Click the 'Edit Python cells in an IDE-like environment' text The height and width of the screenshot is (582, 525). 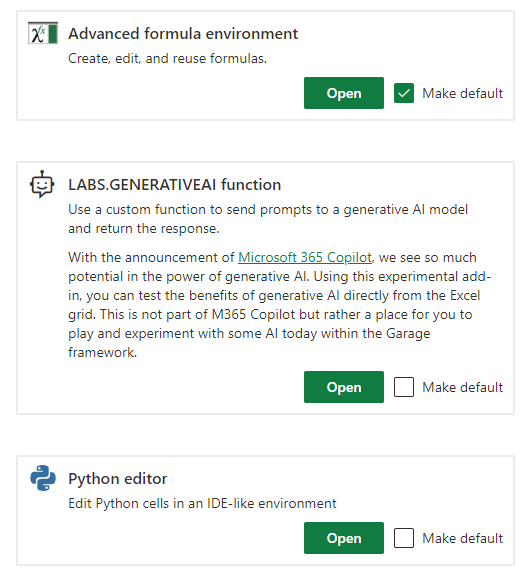point(202,503)
